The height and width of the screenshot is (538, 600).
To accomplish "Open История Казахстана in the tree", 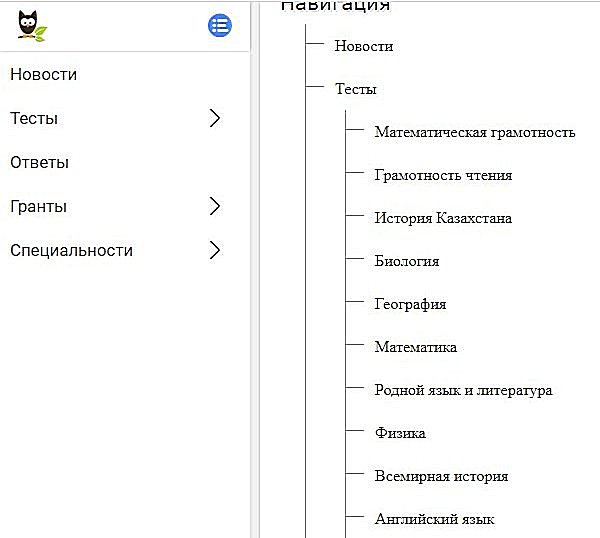I will [443, 218].
